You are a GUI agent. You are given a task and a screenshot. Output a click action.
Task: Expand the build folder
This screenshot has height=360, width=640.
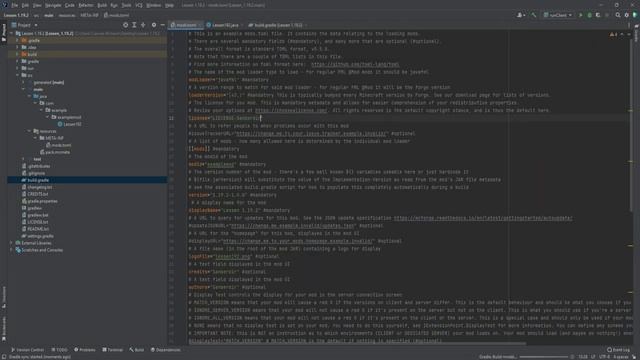click(18, 54)
